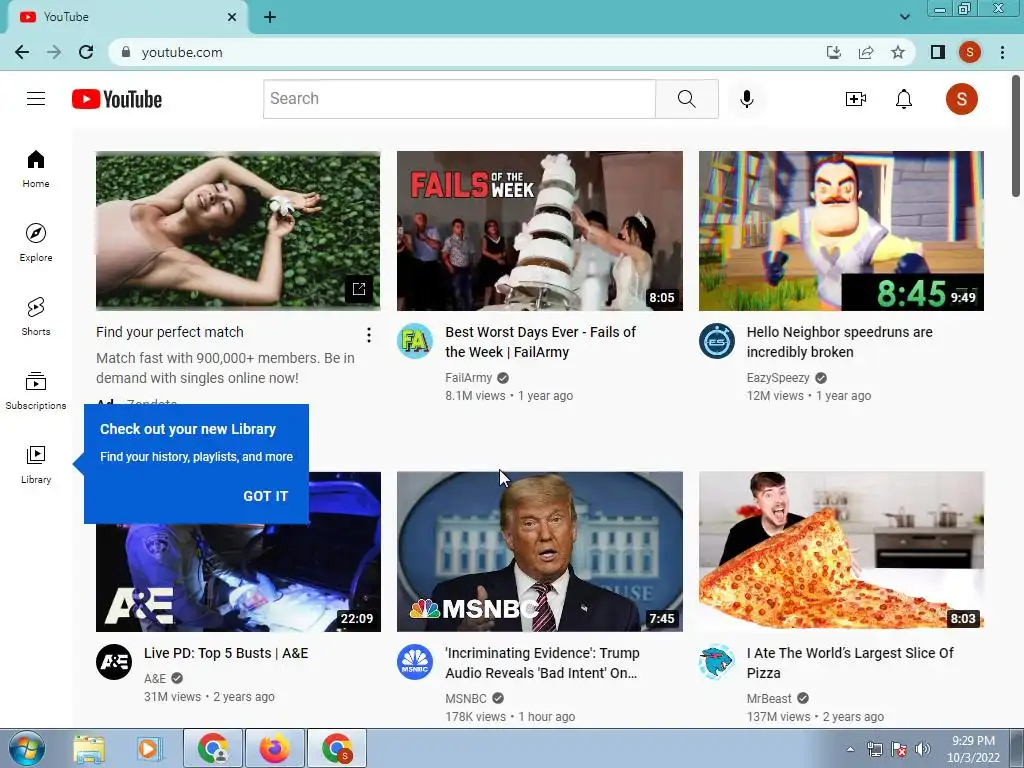
Task: Bookmark this page with star
Action: click(898, 52)
